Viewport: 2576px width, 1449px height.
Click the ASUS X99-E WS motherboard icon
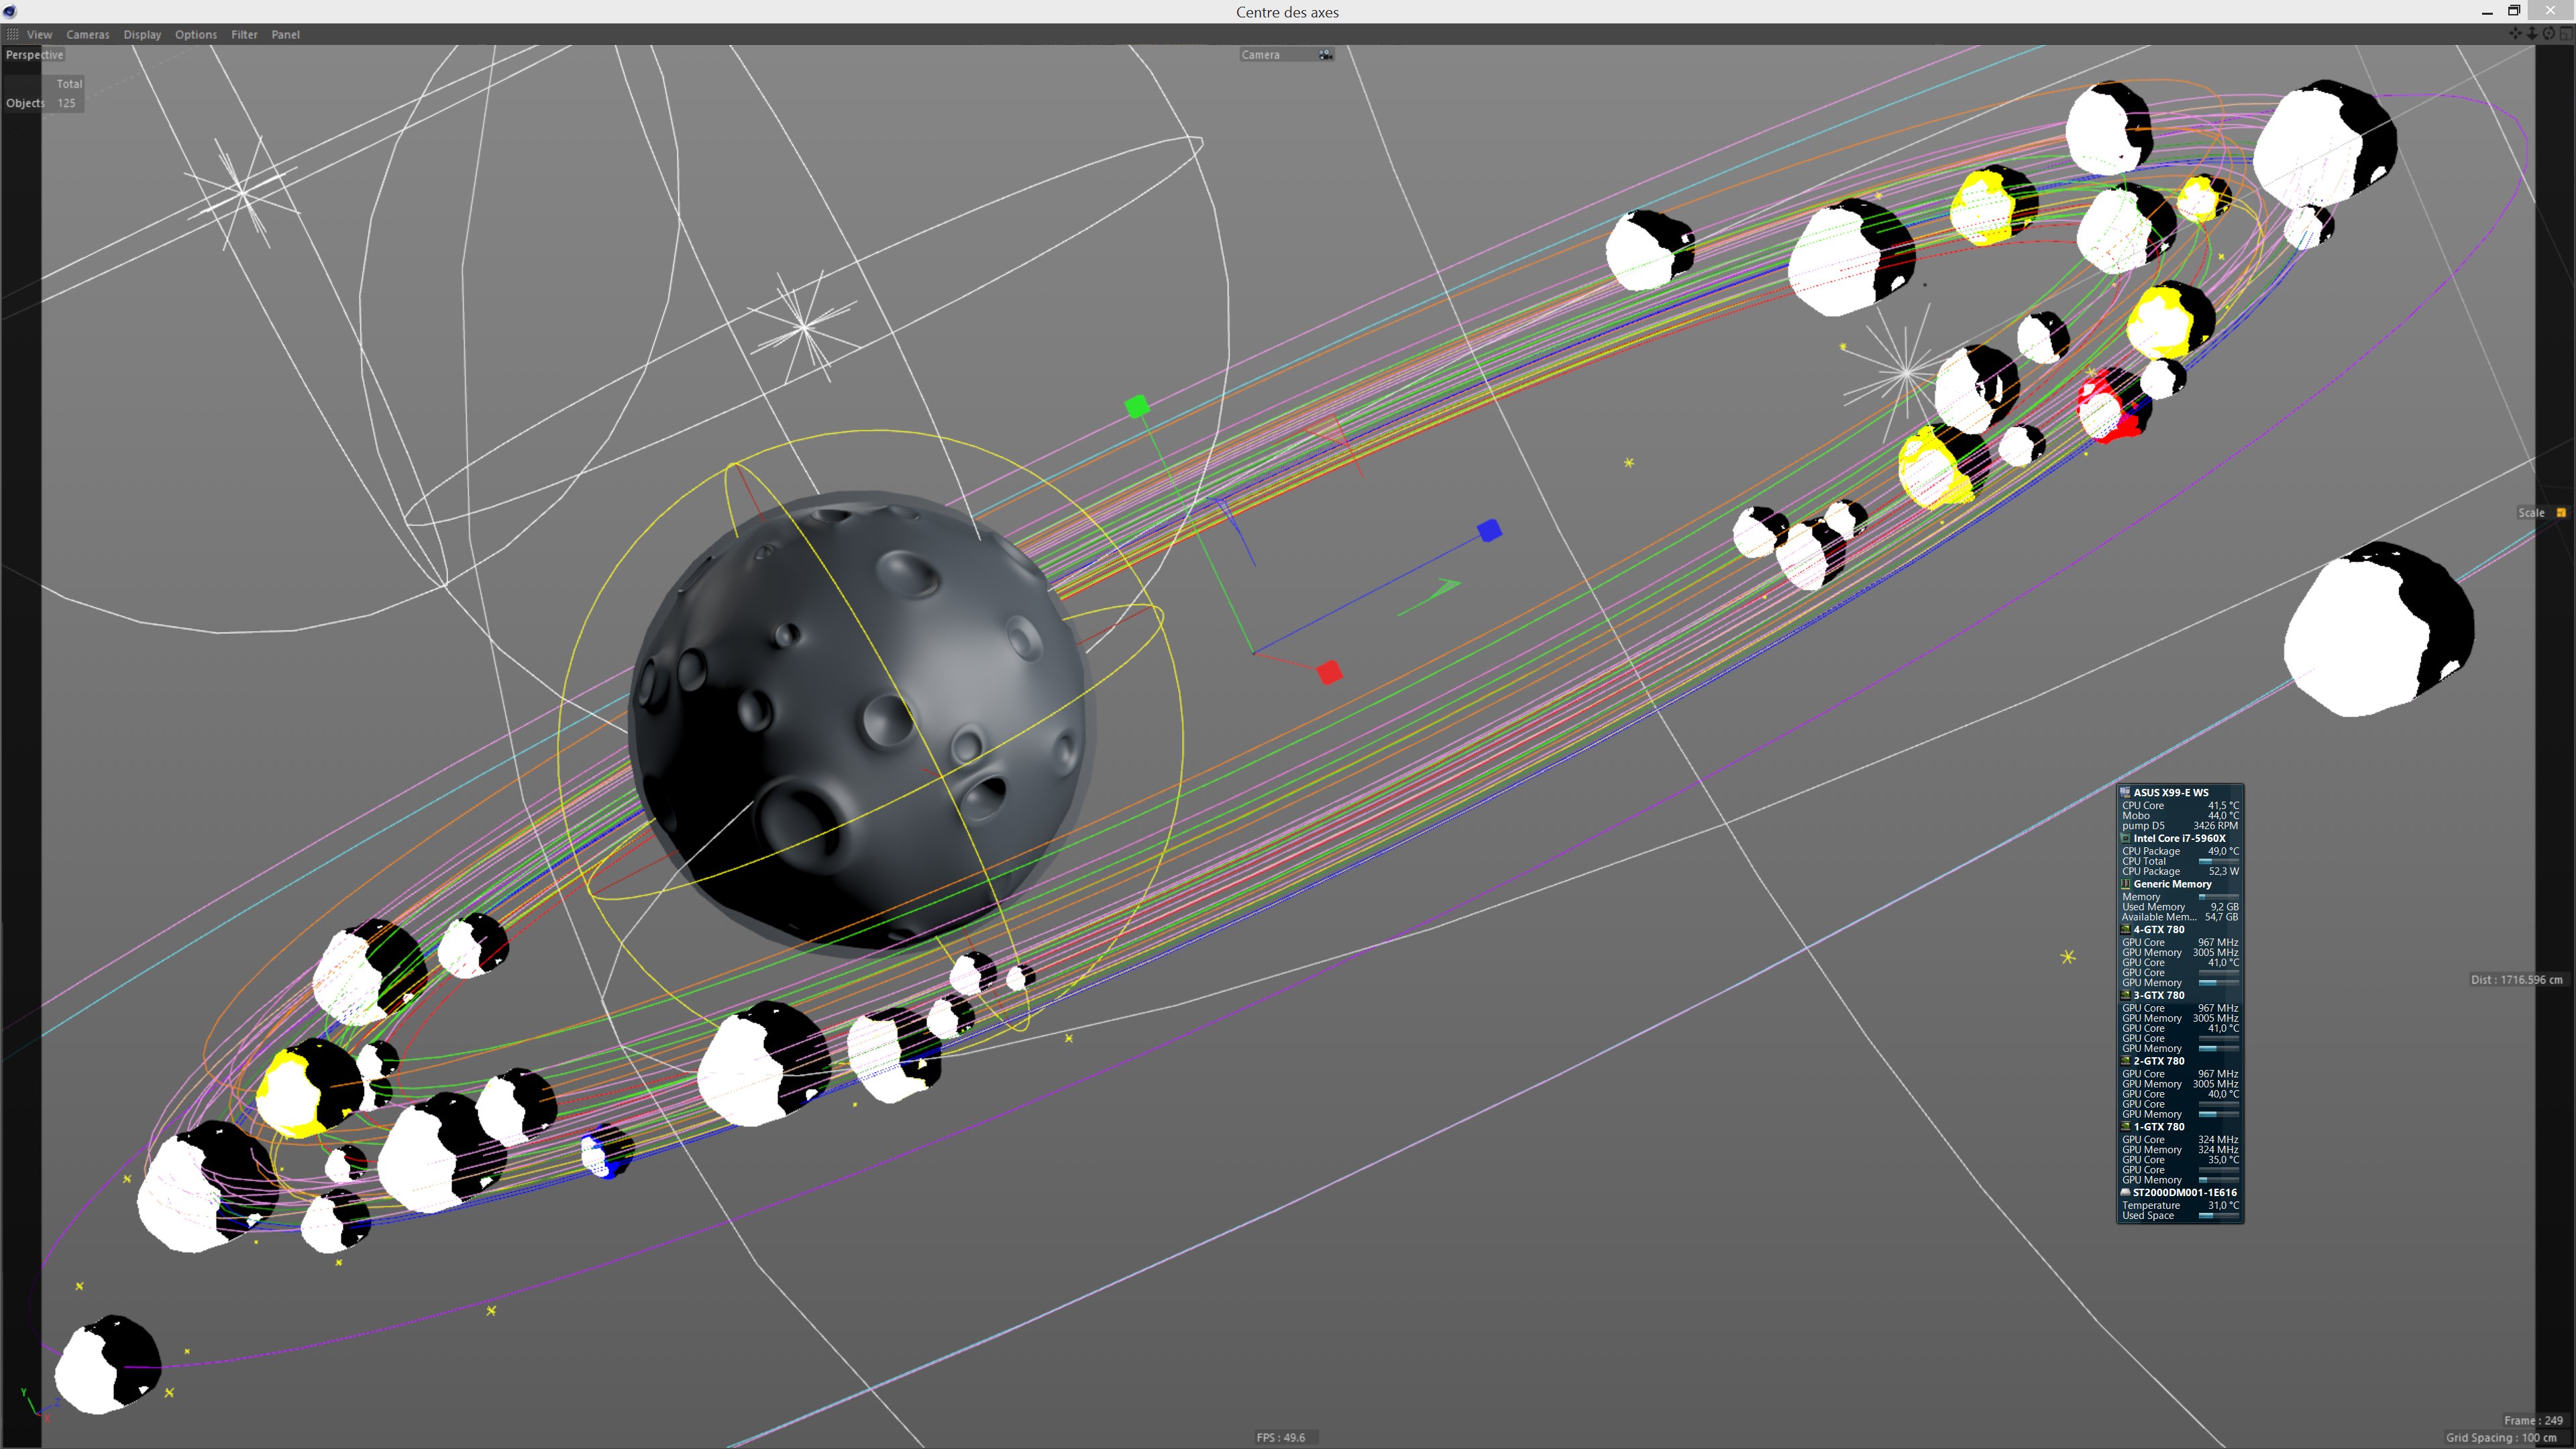(2126, 792)
